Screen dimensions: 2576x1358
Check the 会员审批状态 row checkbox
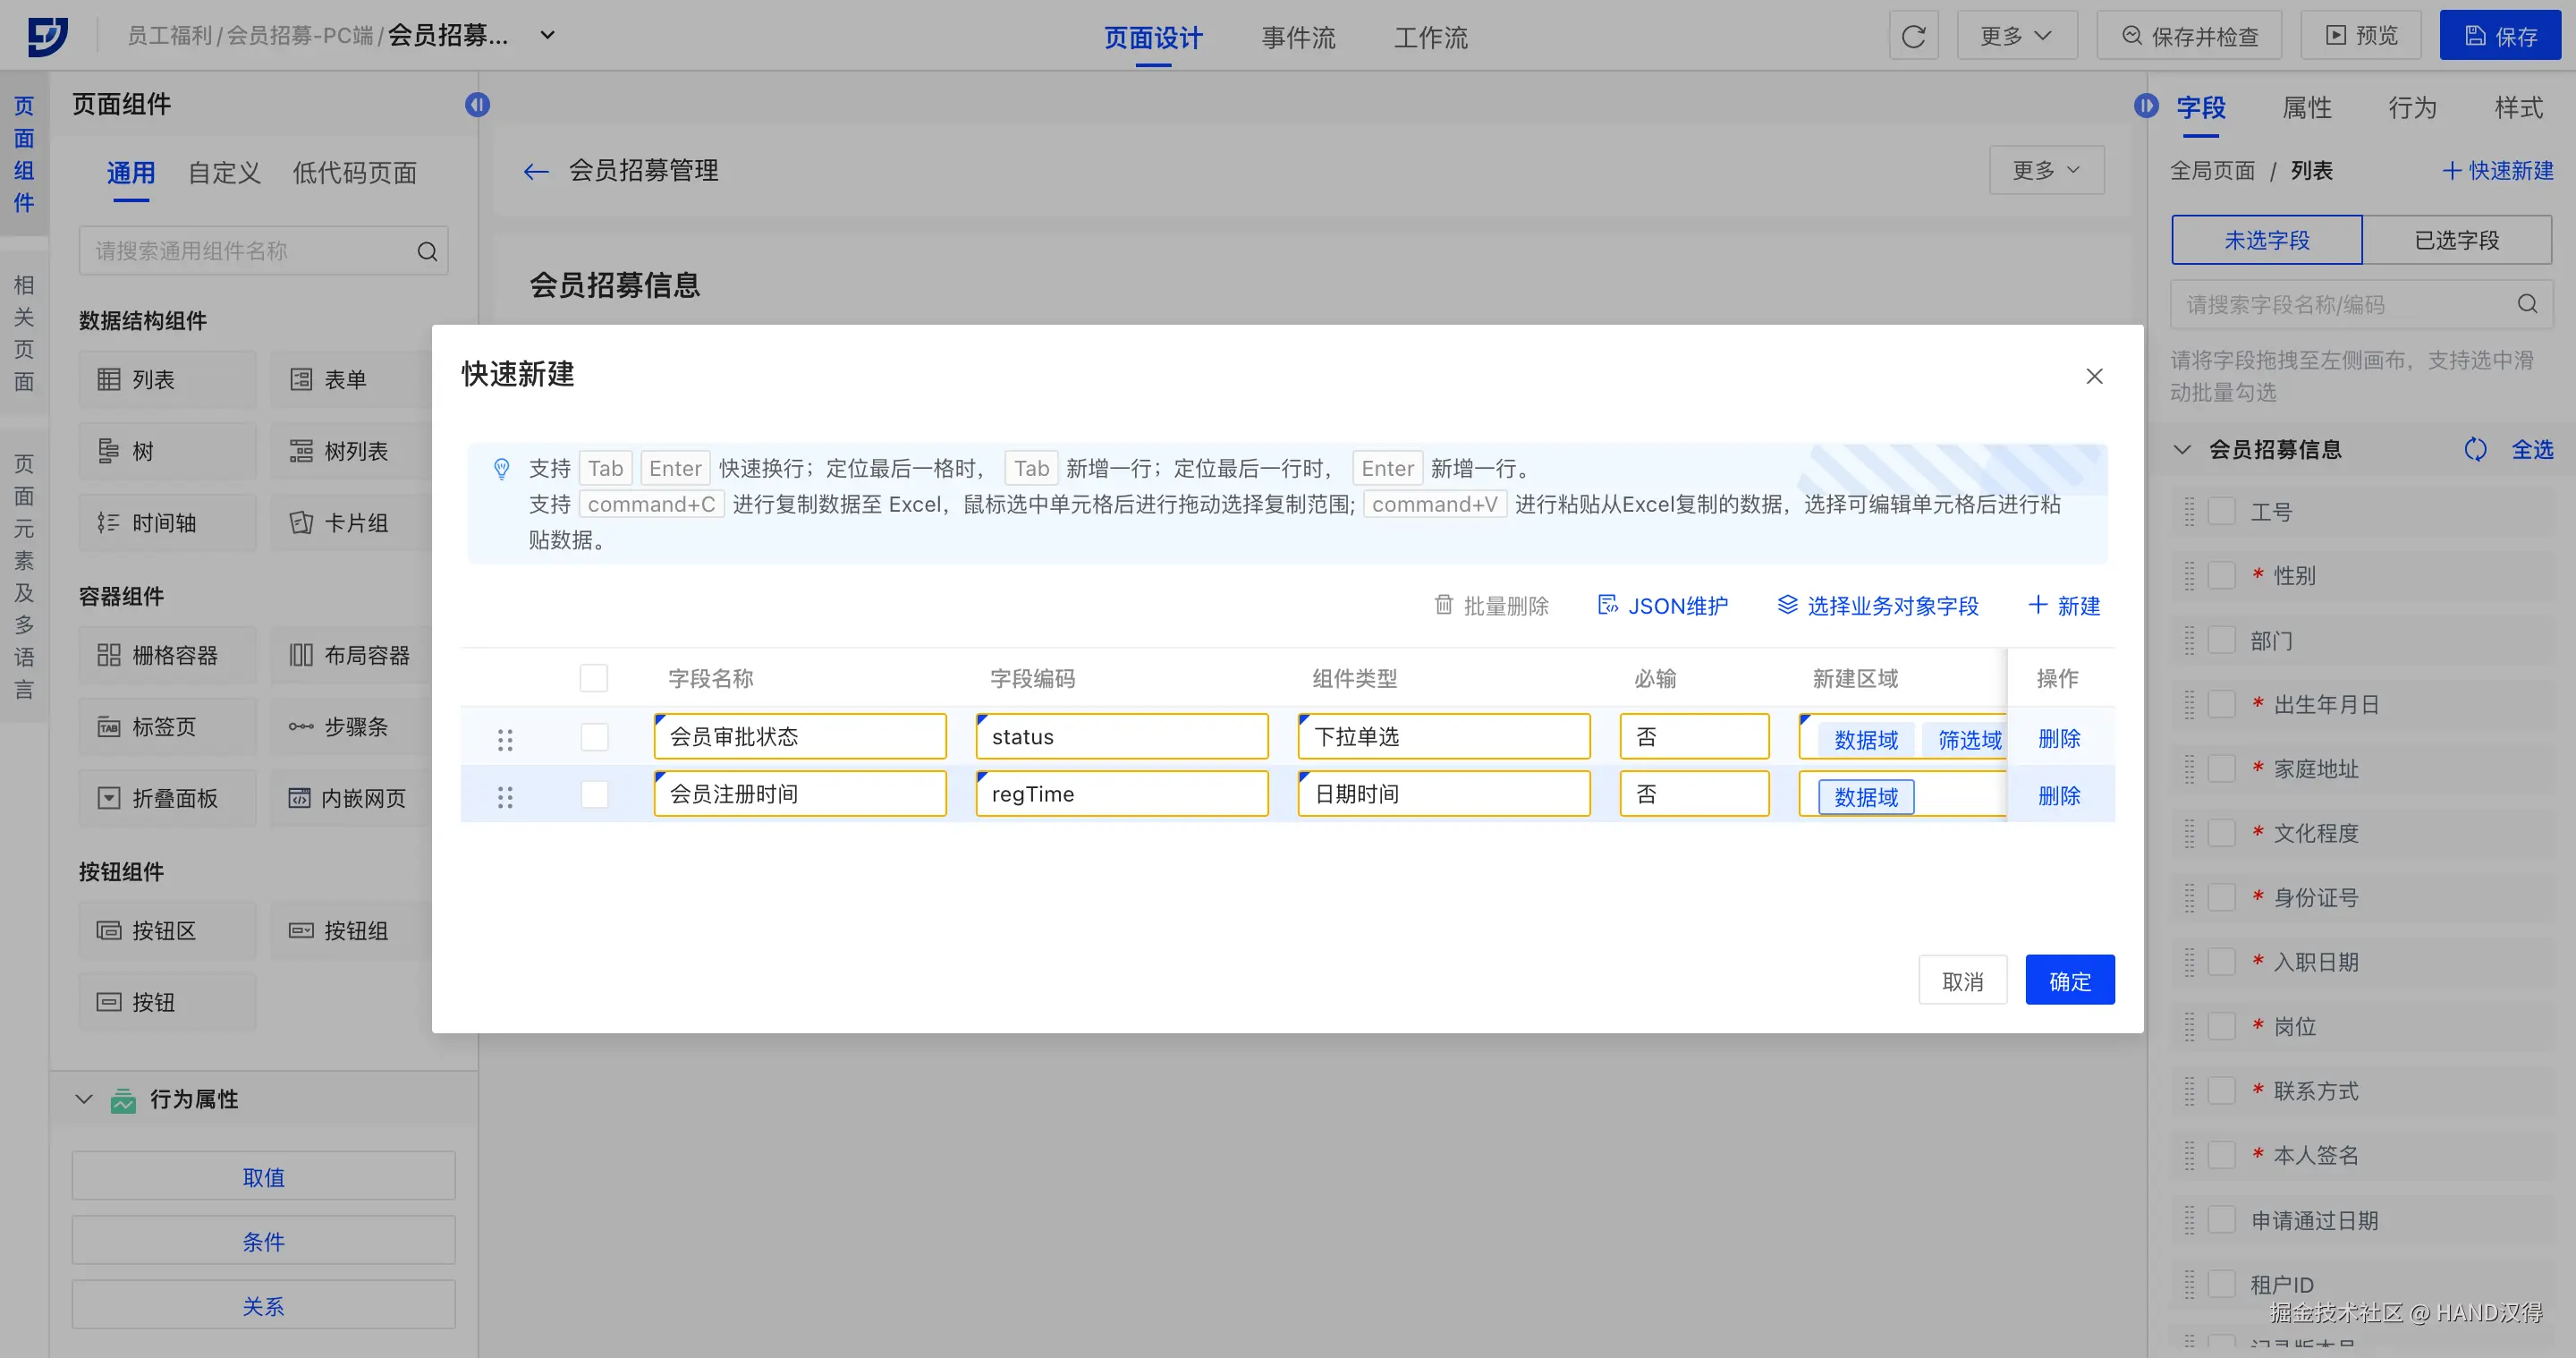tap(594, 737)
